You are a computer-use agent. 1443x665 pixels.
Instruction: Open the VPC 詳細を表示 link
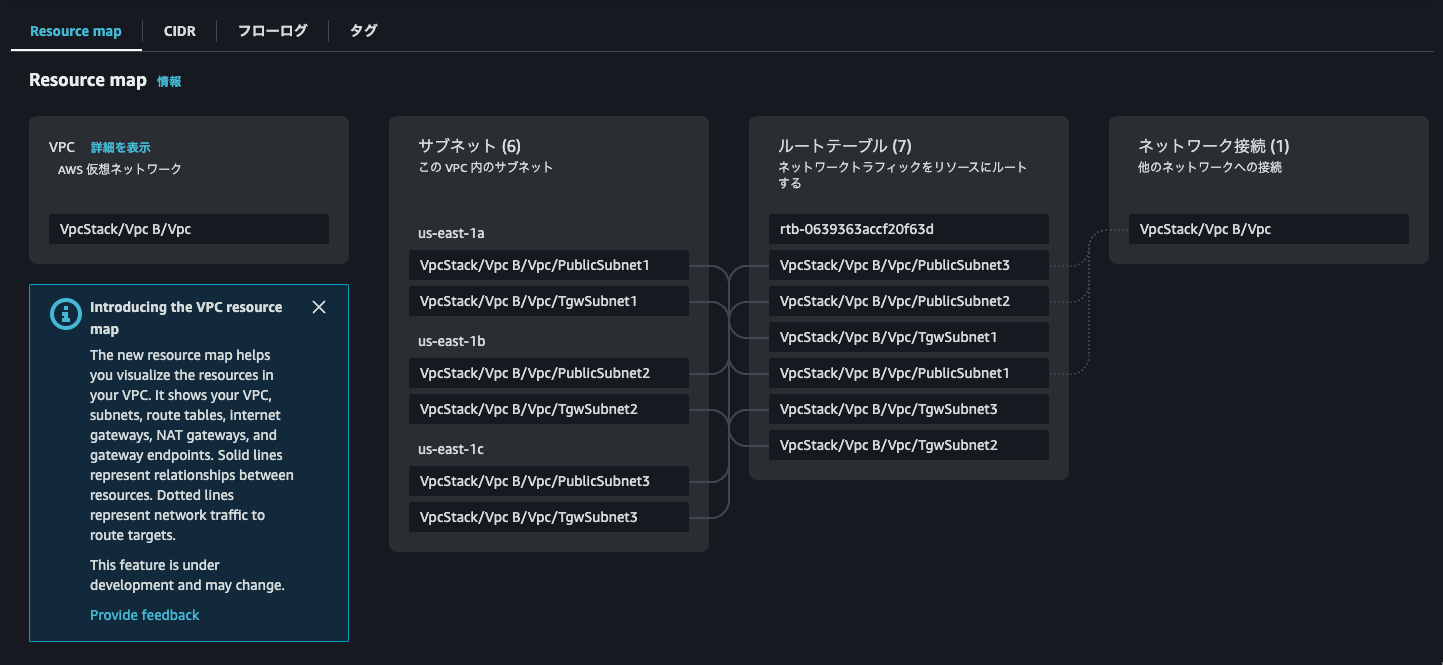[118, 146]
